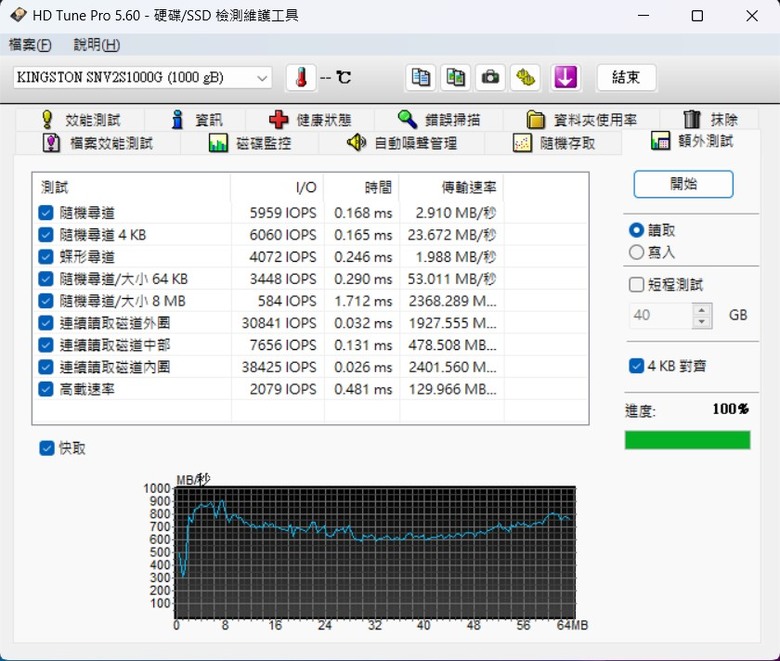Click the green progress bar
The image size is (780, 661).
(x=687, y=440)
